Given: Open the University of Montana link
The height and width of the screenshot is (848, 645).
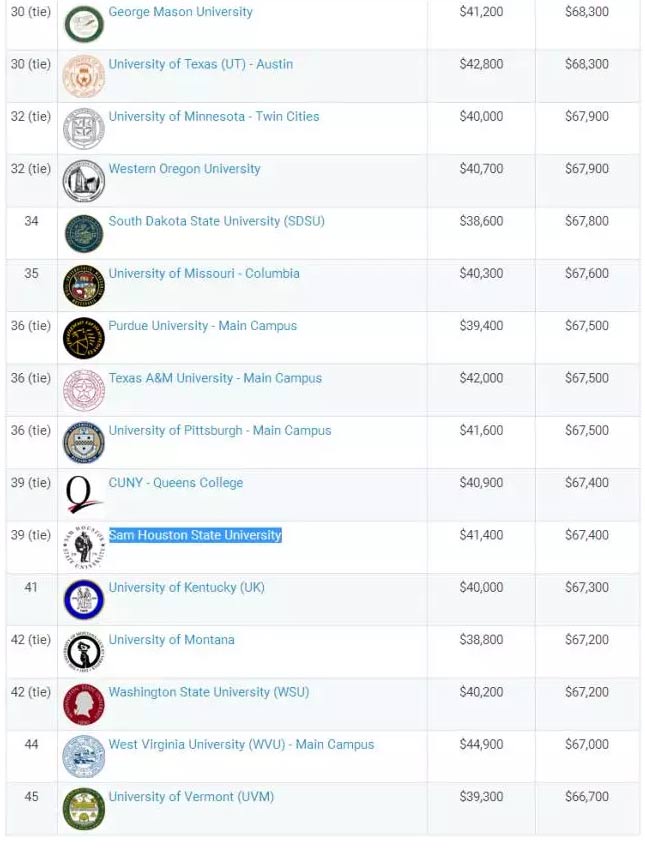Looking at the screenshot, I should tap(171, 640).
